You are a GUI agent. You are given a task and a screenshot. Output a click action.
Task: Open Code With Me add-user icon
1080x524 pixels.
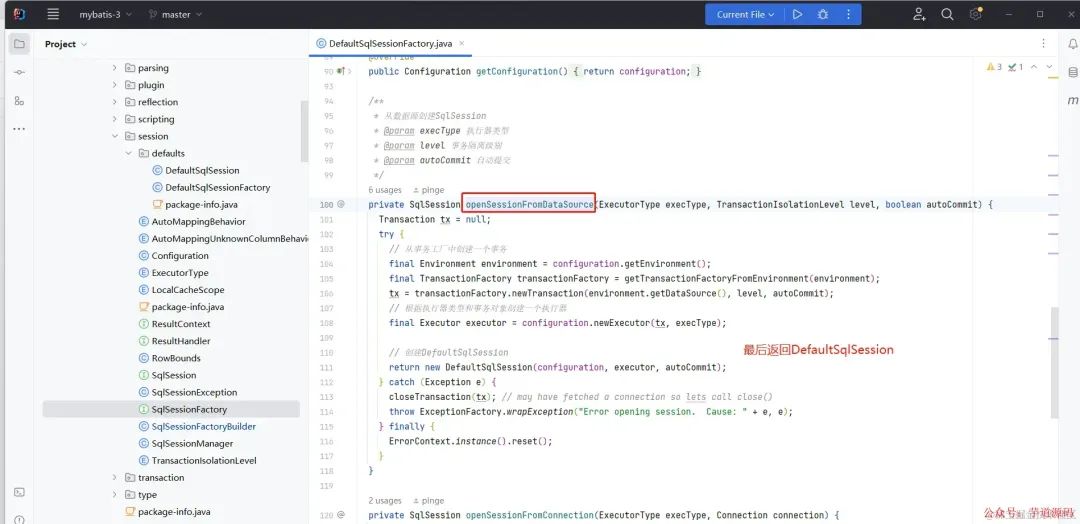pos(920,14)
